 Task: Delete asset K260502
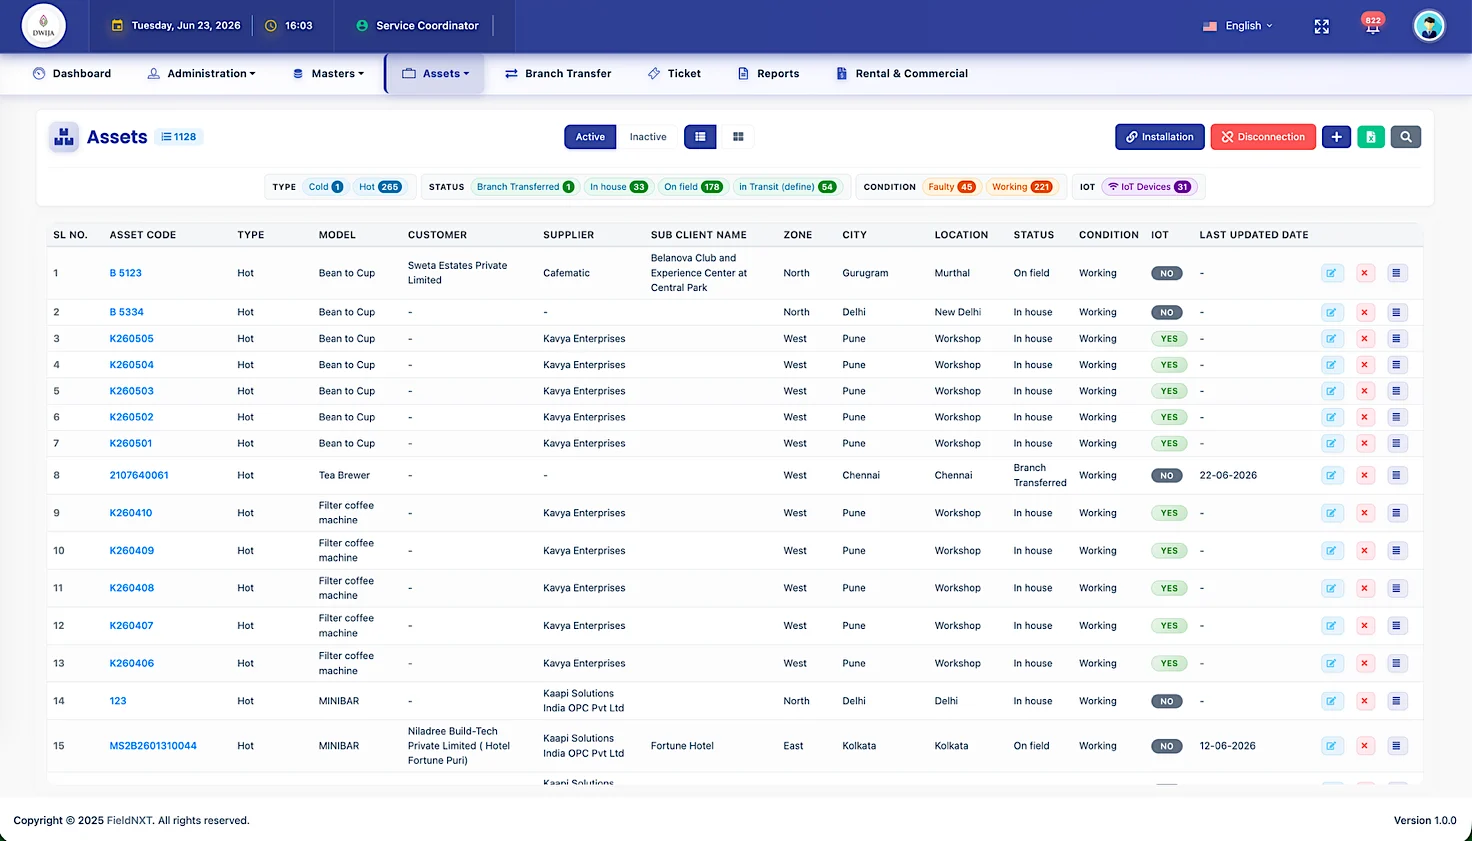coord(1365,417)
